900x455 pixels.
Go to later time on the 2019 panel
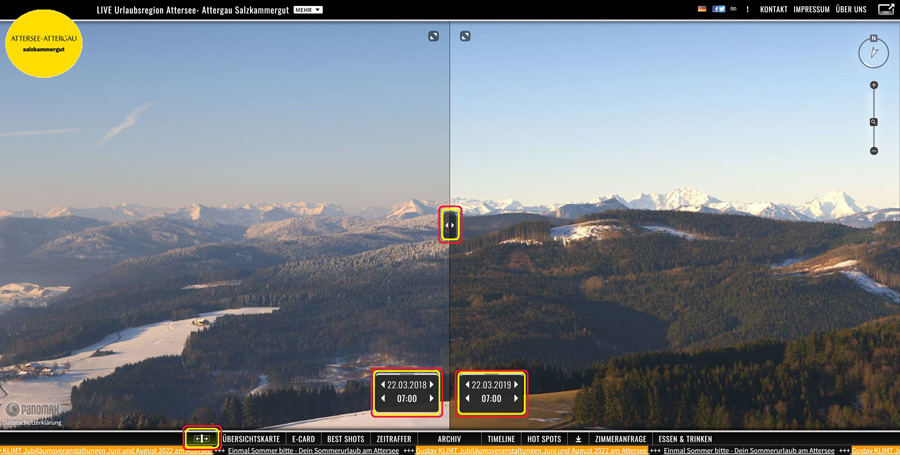click(x=516, y=398)
